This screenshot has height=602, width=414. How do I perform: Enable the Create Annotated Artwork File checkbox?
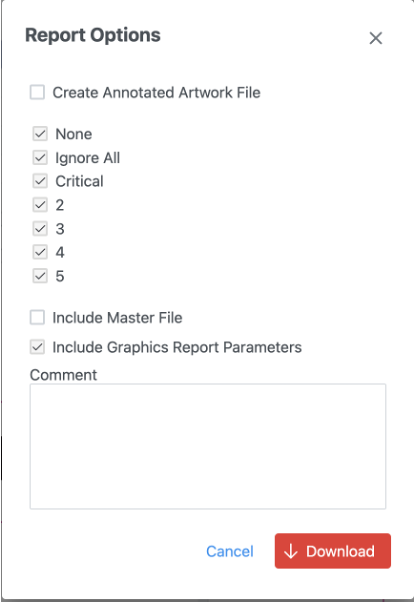(37, 93)
